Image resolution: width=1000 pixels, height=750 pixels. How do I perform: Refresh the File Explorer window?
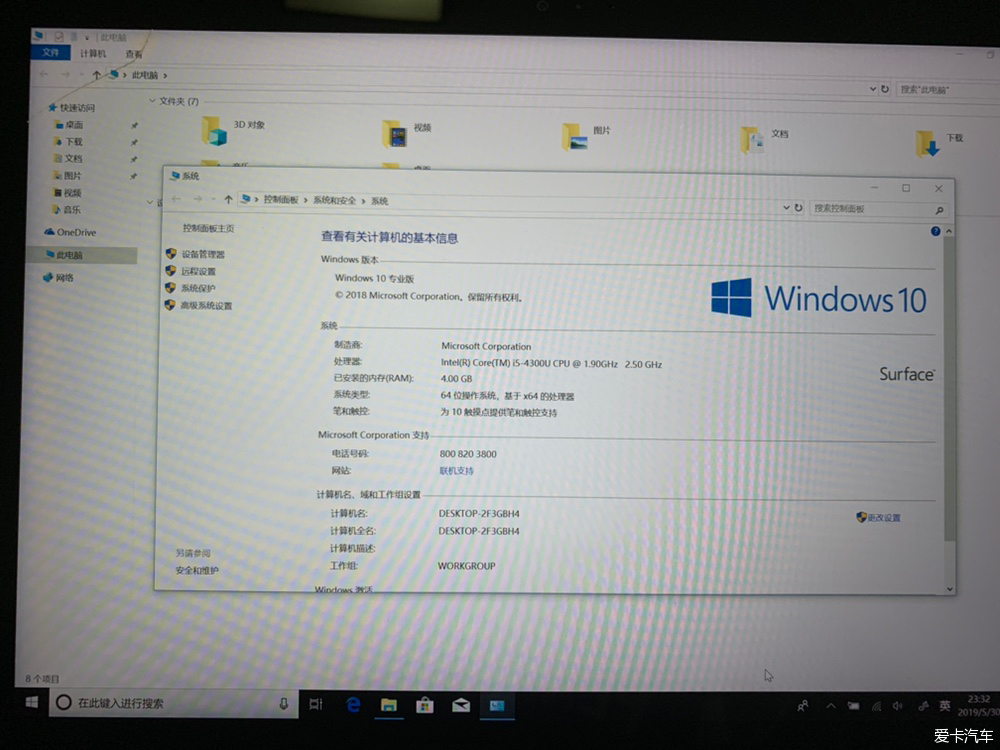tap(885, 89)
